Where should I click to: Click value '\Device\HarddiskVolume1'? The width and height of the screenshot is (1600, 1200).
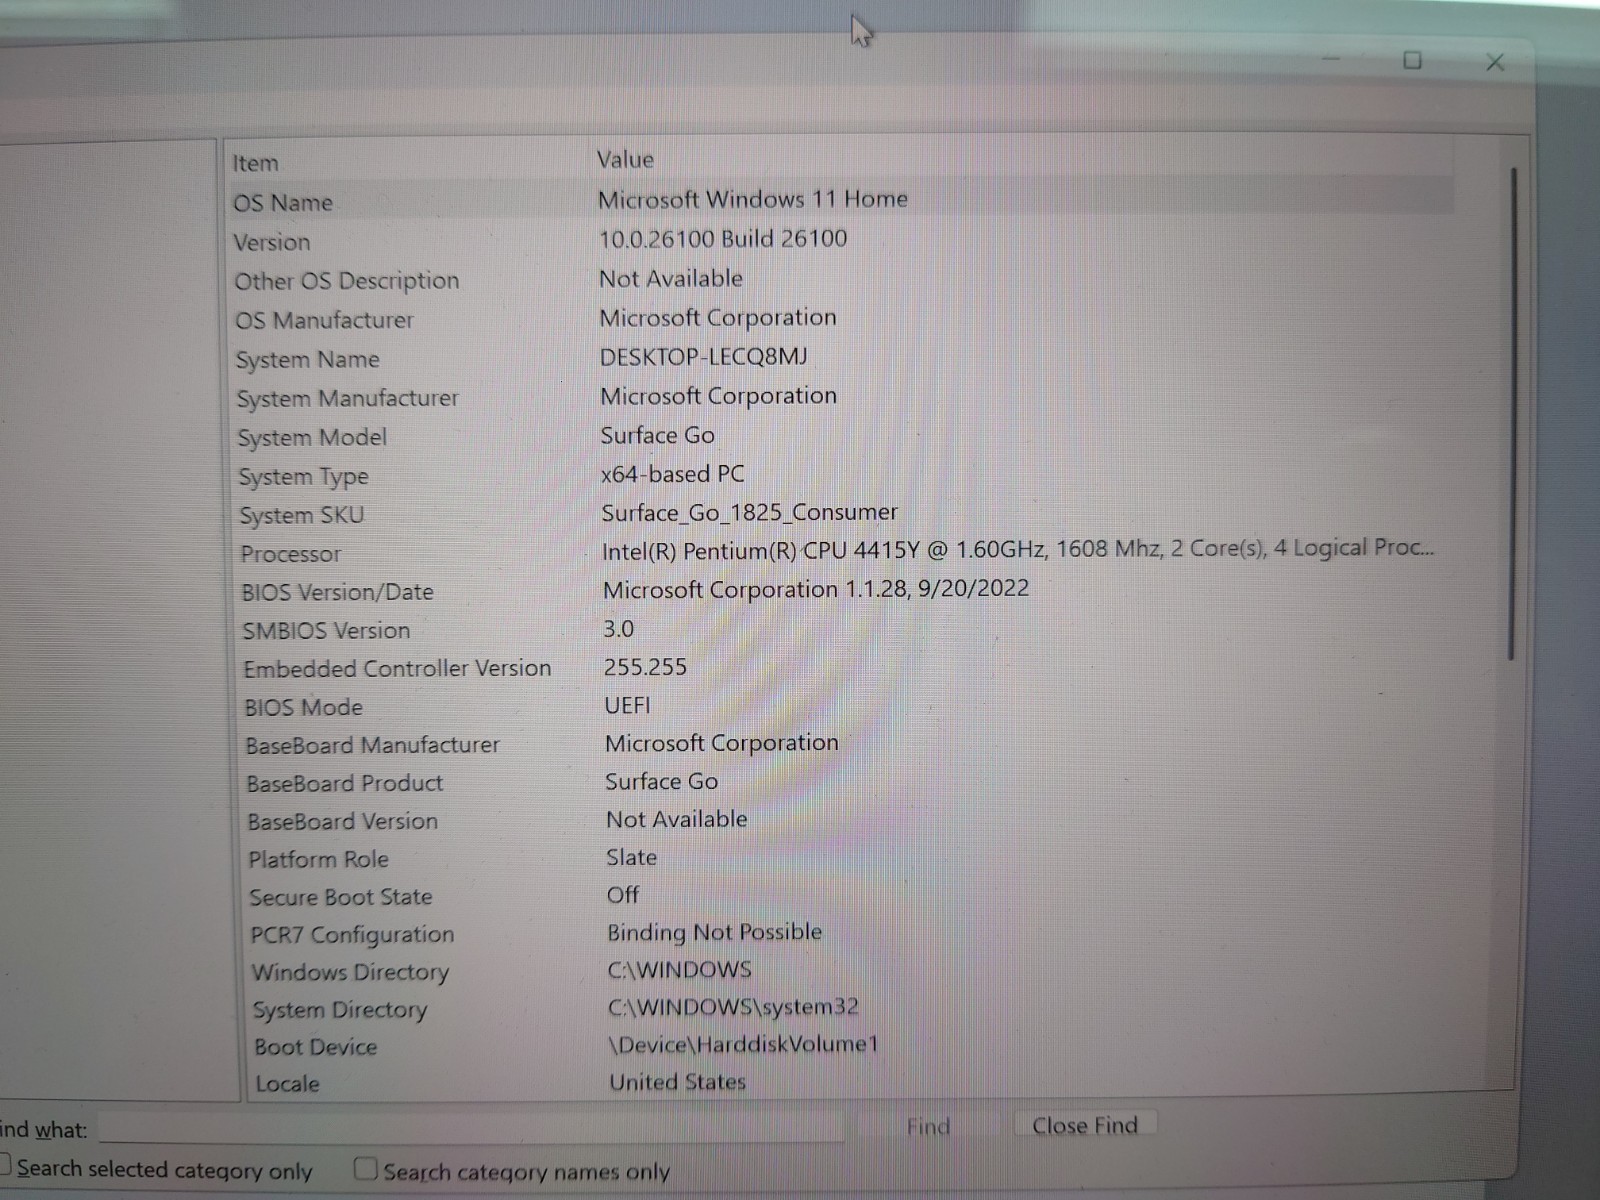(744, 1044)
